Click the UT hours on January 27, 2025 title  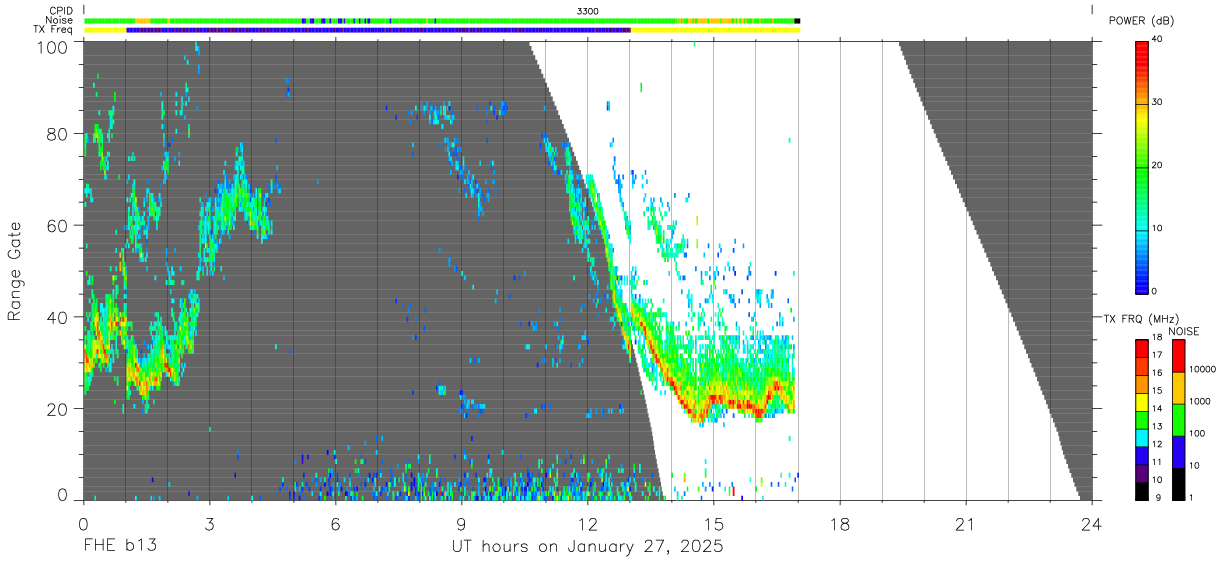coord(587,547)
